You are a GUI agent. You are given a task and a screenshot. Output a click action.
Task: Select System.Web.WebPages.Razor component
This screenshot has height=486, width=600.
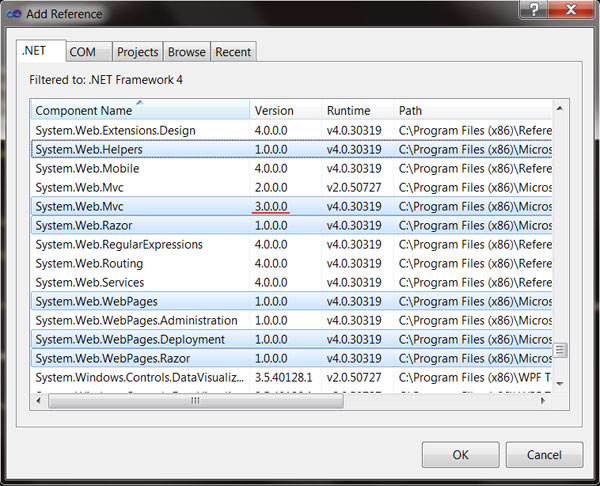292,358
